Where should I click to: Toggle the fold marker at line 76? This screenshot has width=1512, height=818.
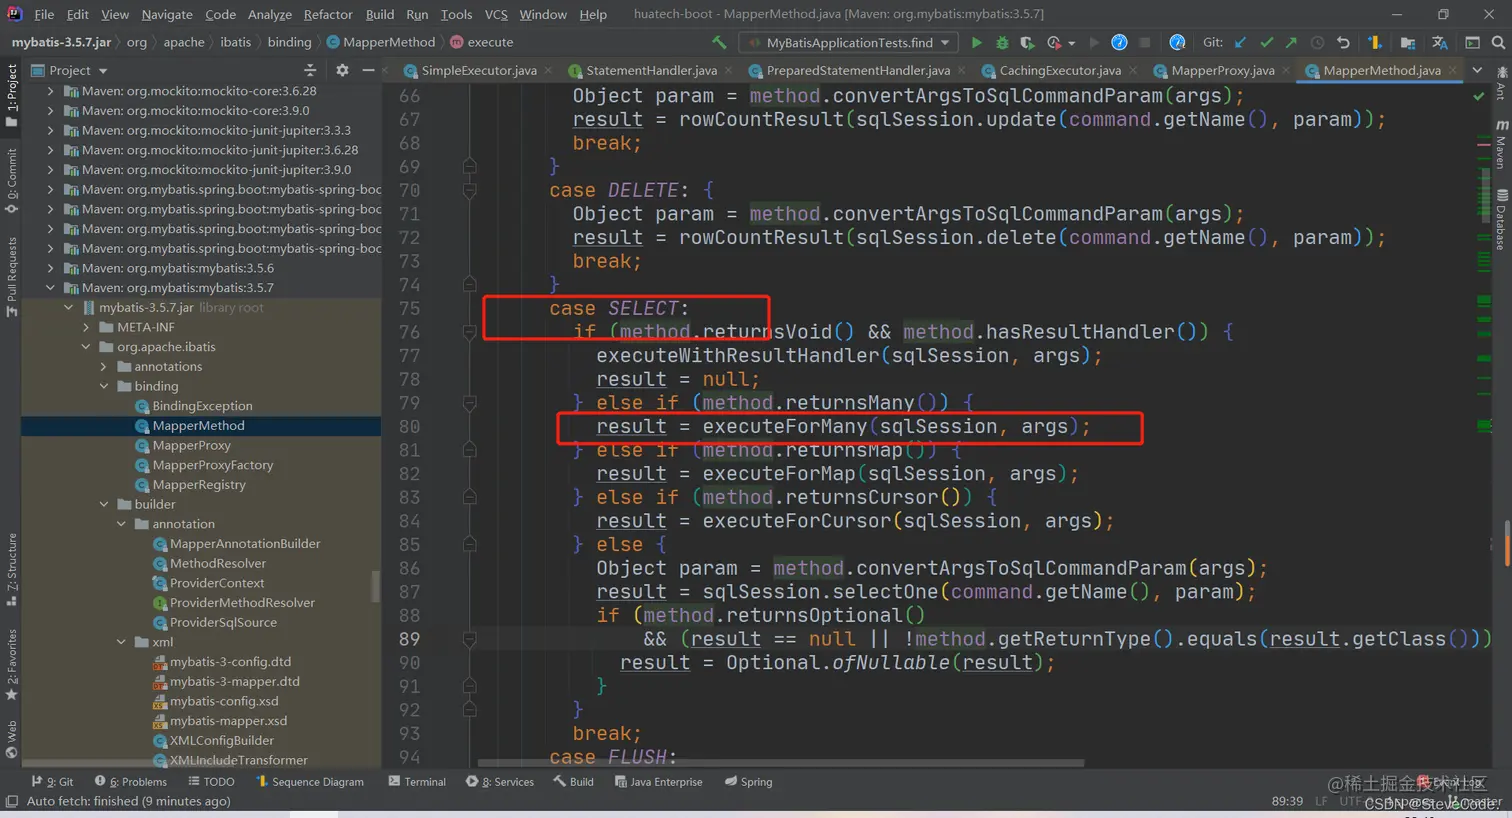click(x=469, y=332)
